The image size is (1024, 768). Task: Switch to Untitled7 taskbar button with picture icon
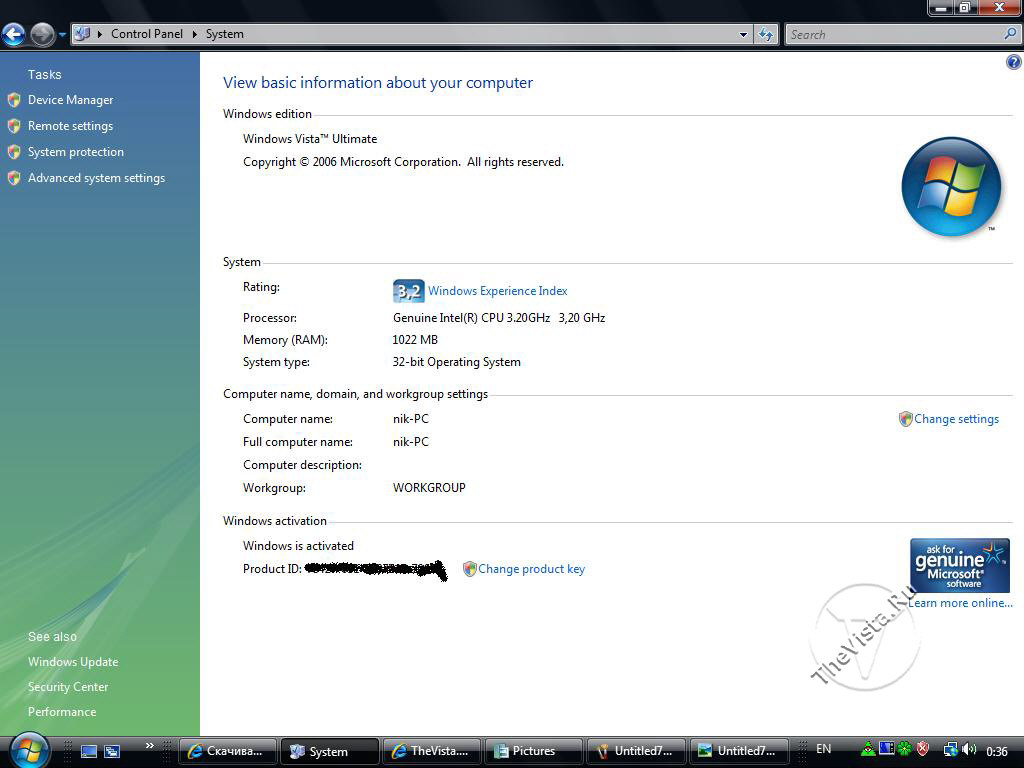coord(738,751)
